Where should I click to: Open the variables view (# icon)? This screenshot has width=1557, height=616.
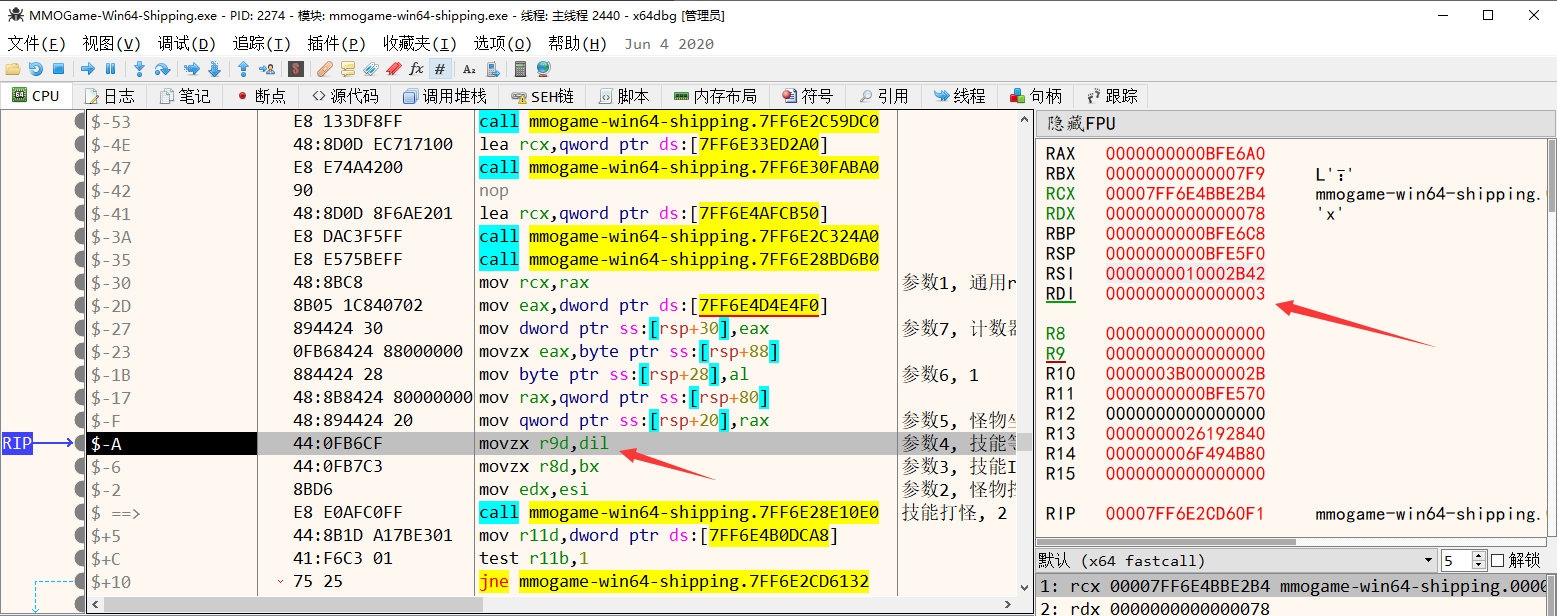440,69
